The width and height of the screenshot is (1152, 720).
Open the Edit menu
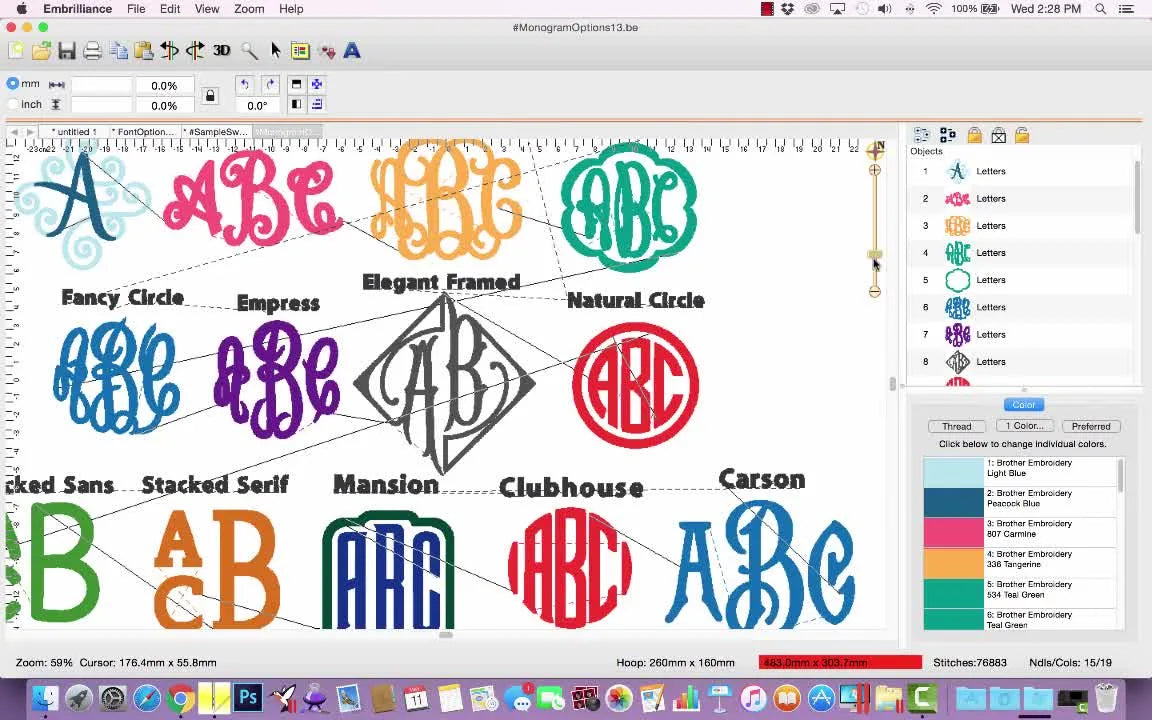(170, 9)
